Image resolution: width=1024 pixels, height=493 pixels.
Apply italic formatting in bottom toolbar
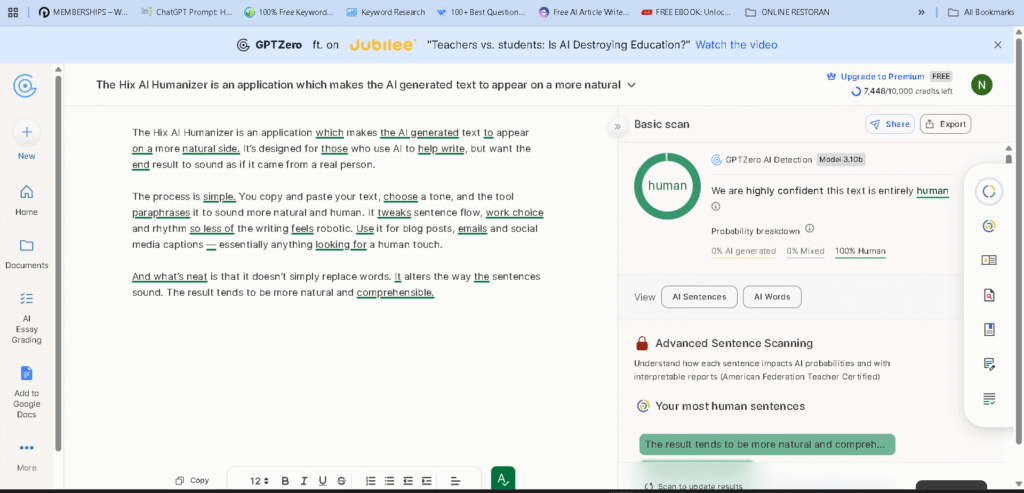(x=303, y=481)
